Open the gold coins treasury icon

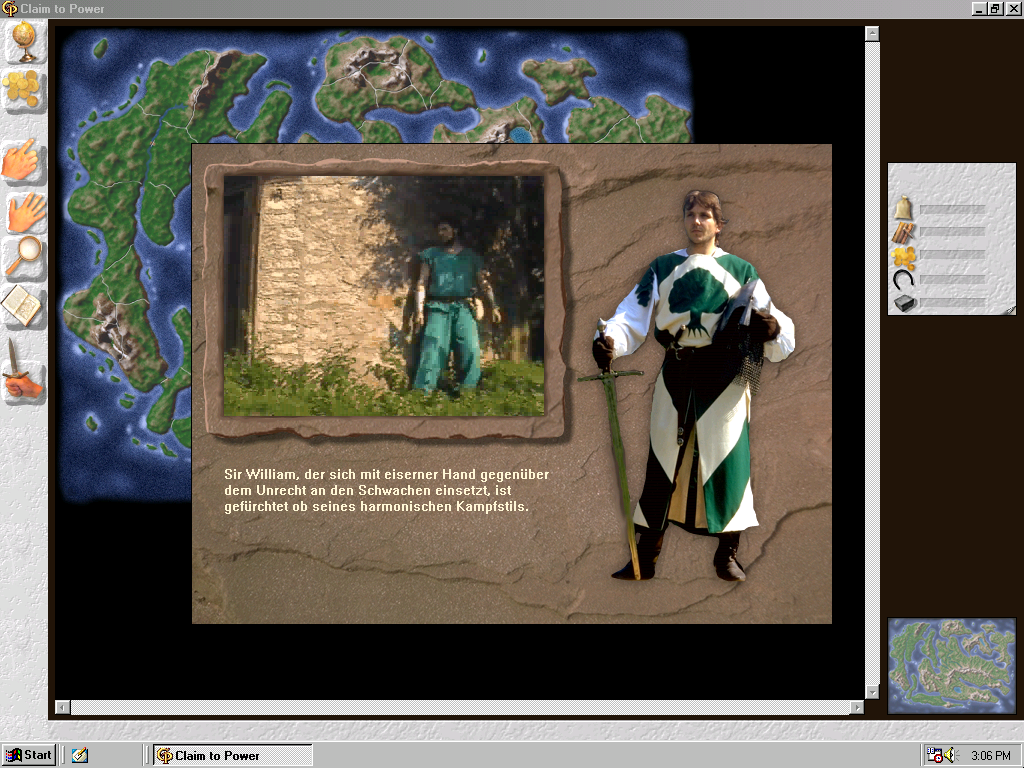pos(24,89)
